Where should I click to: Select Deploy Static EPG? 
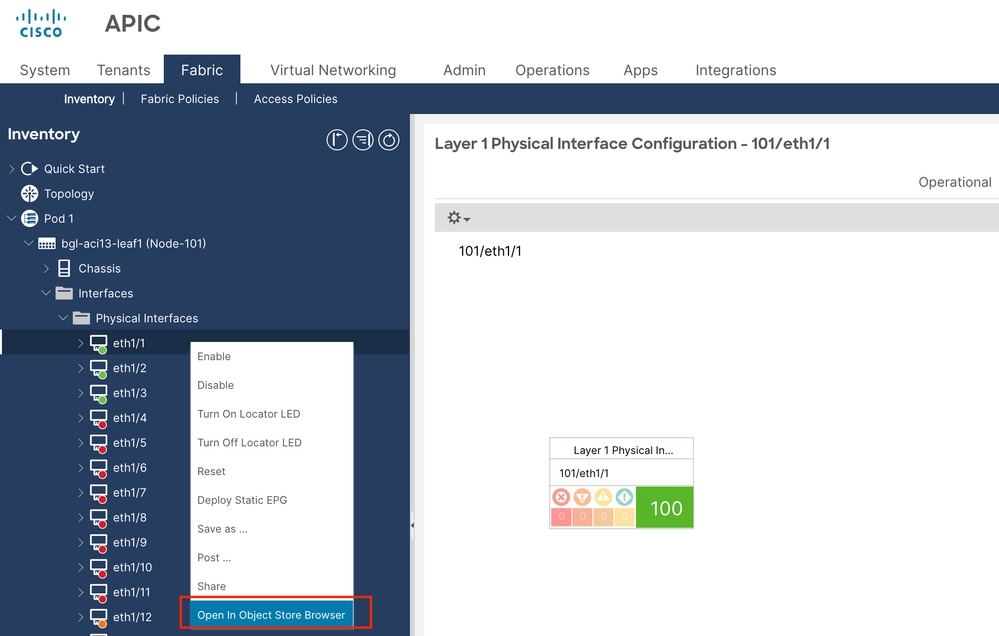pos(271,500)
